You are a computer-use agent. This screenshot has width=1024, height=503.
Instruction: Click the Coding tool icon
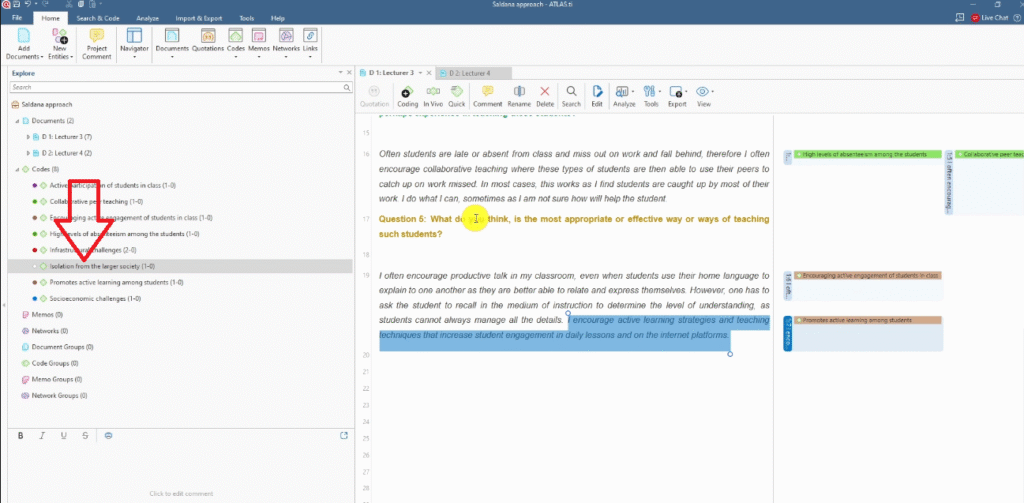[408, 92]
